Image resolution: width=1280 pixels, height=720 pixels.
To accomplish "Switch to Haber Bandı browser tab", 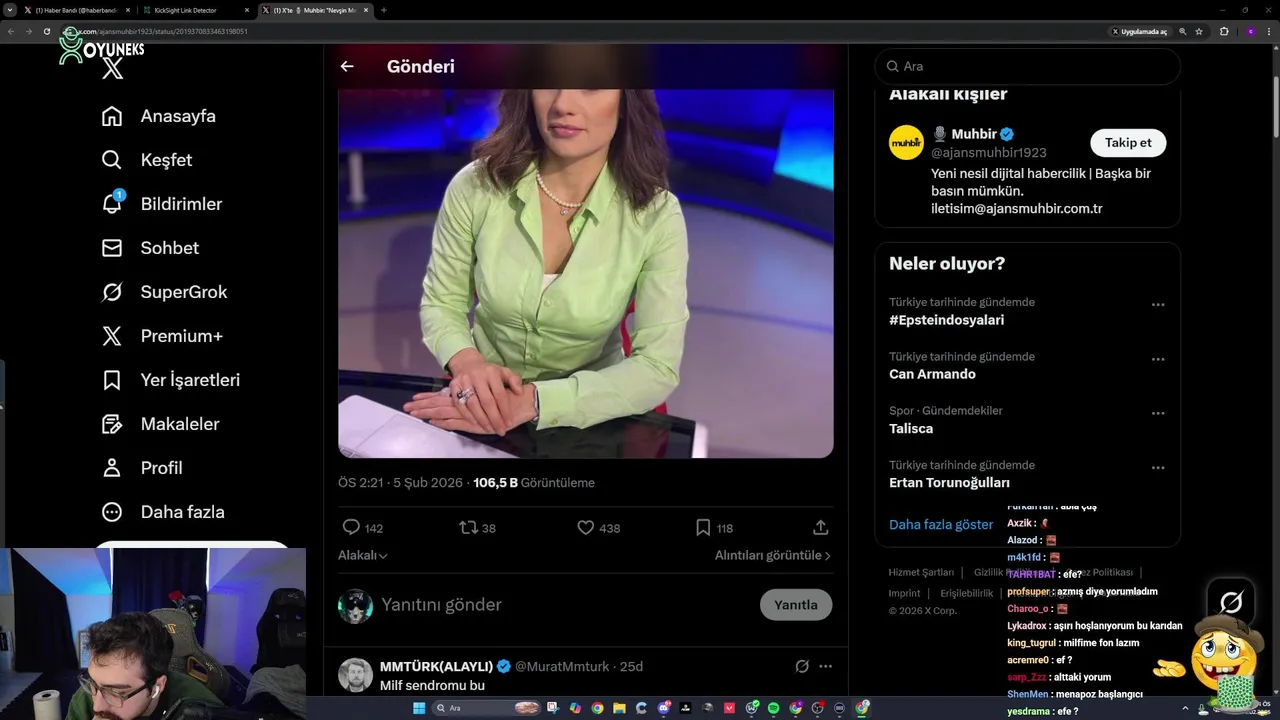I will pos(77,10).
